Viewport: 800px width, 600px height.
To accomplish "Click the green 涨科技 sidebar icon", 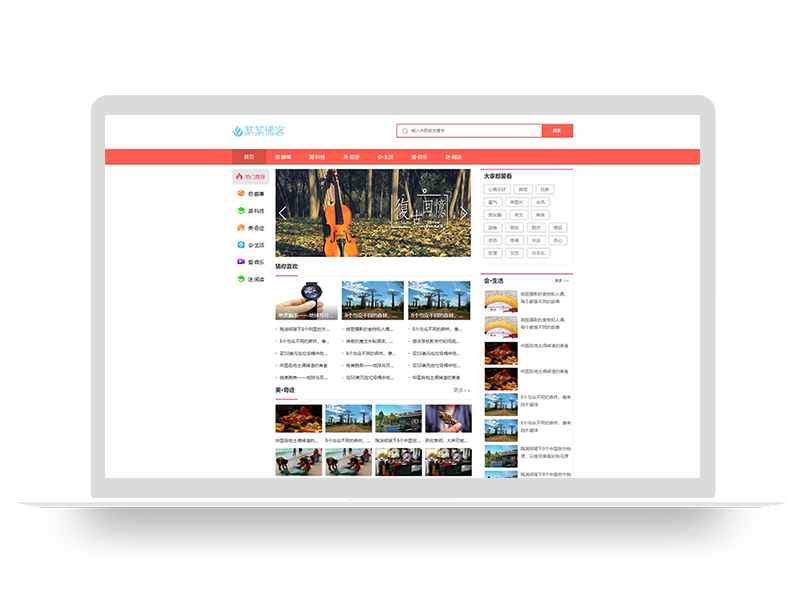I will (240, 209).
